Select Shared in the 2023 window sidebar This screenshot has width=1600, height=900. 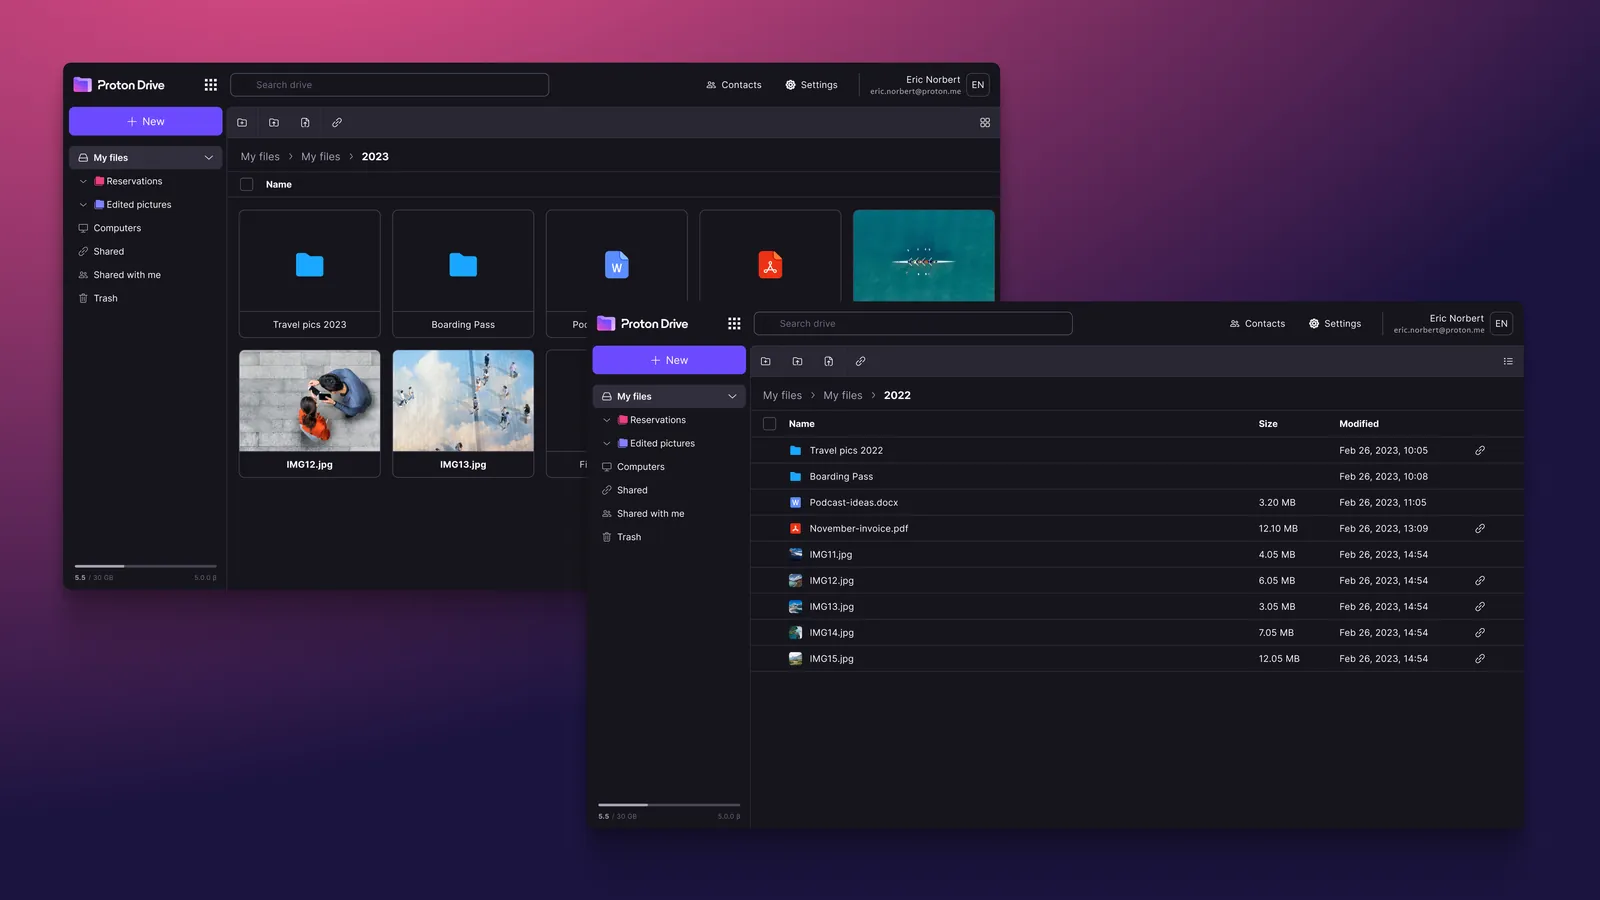(101, 252)
